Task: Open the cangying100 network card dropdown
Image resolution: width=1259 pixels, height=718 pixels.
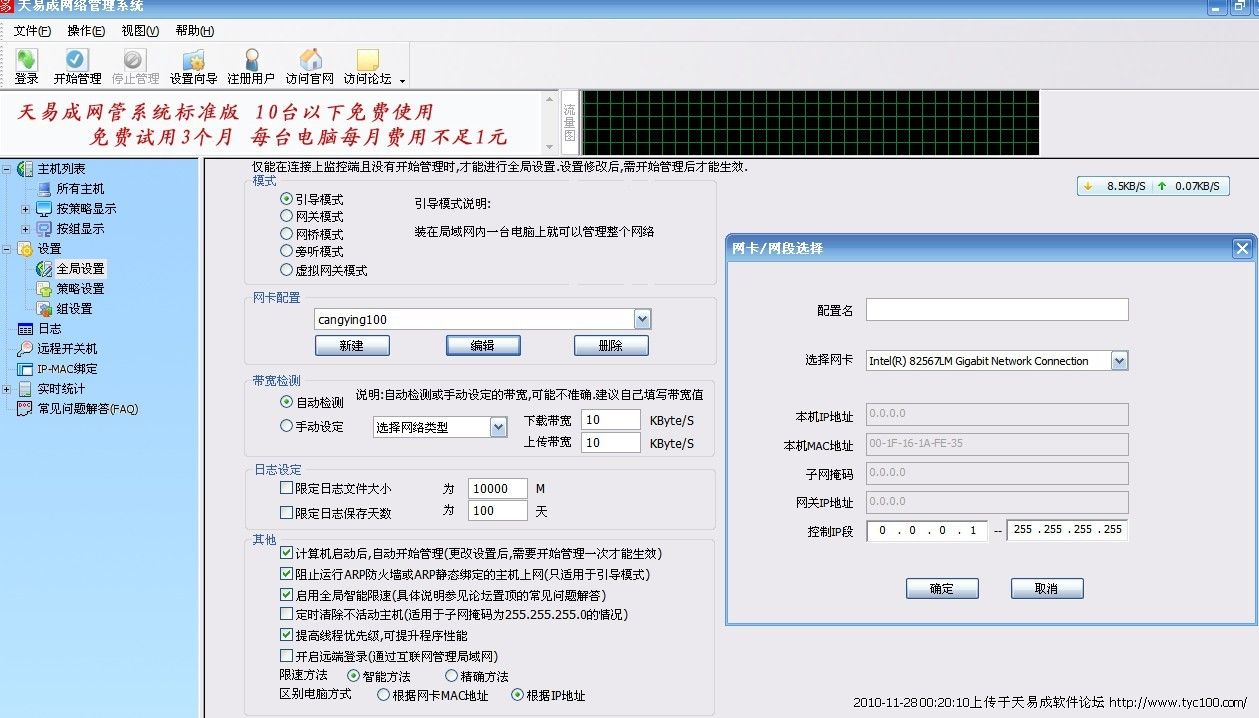Action: click(x=642, y=319)
